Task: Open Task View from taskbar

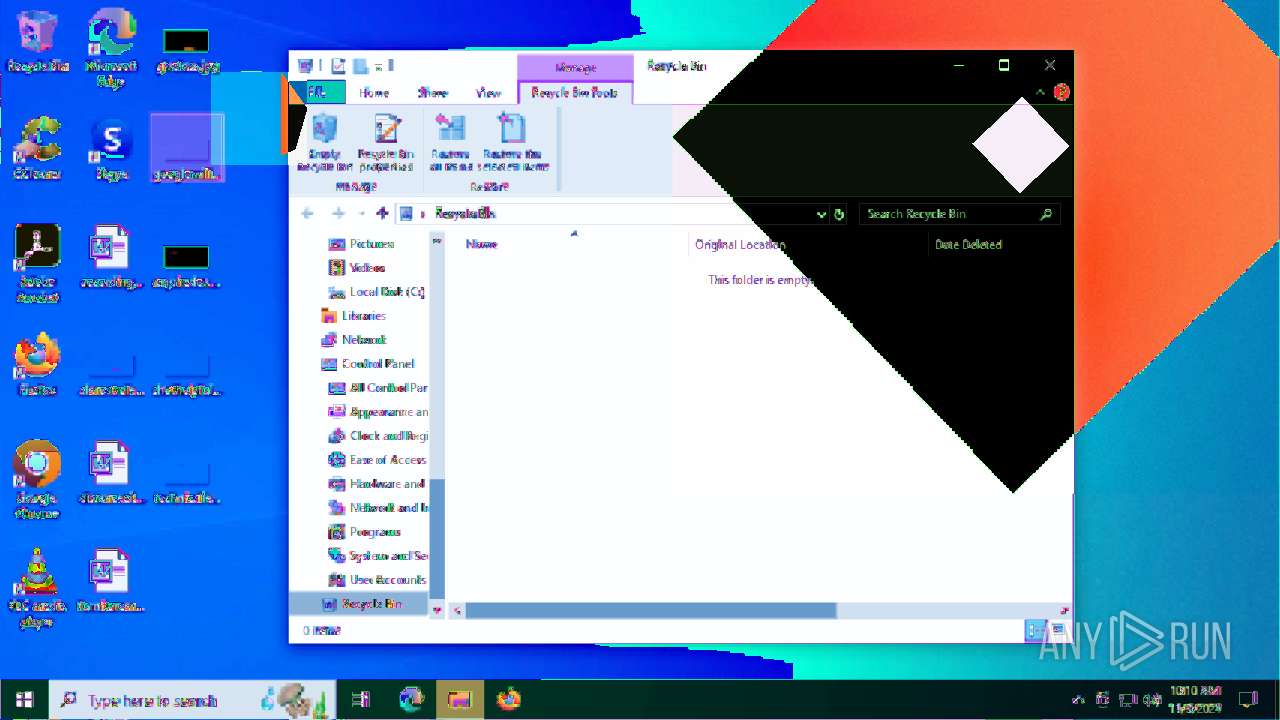Action: click(361, 700)
